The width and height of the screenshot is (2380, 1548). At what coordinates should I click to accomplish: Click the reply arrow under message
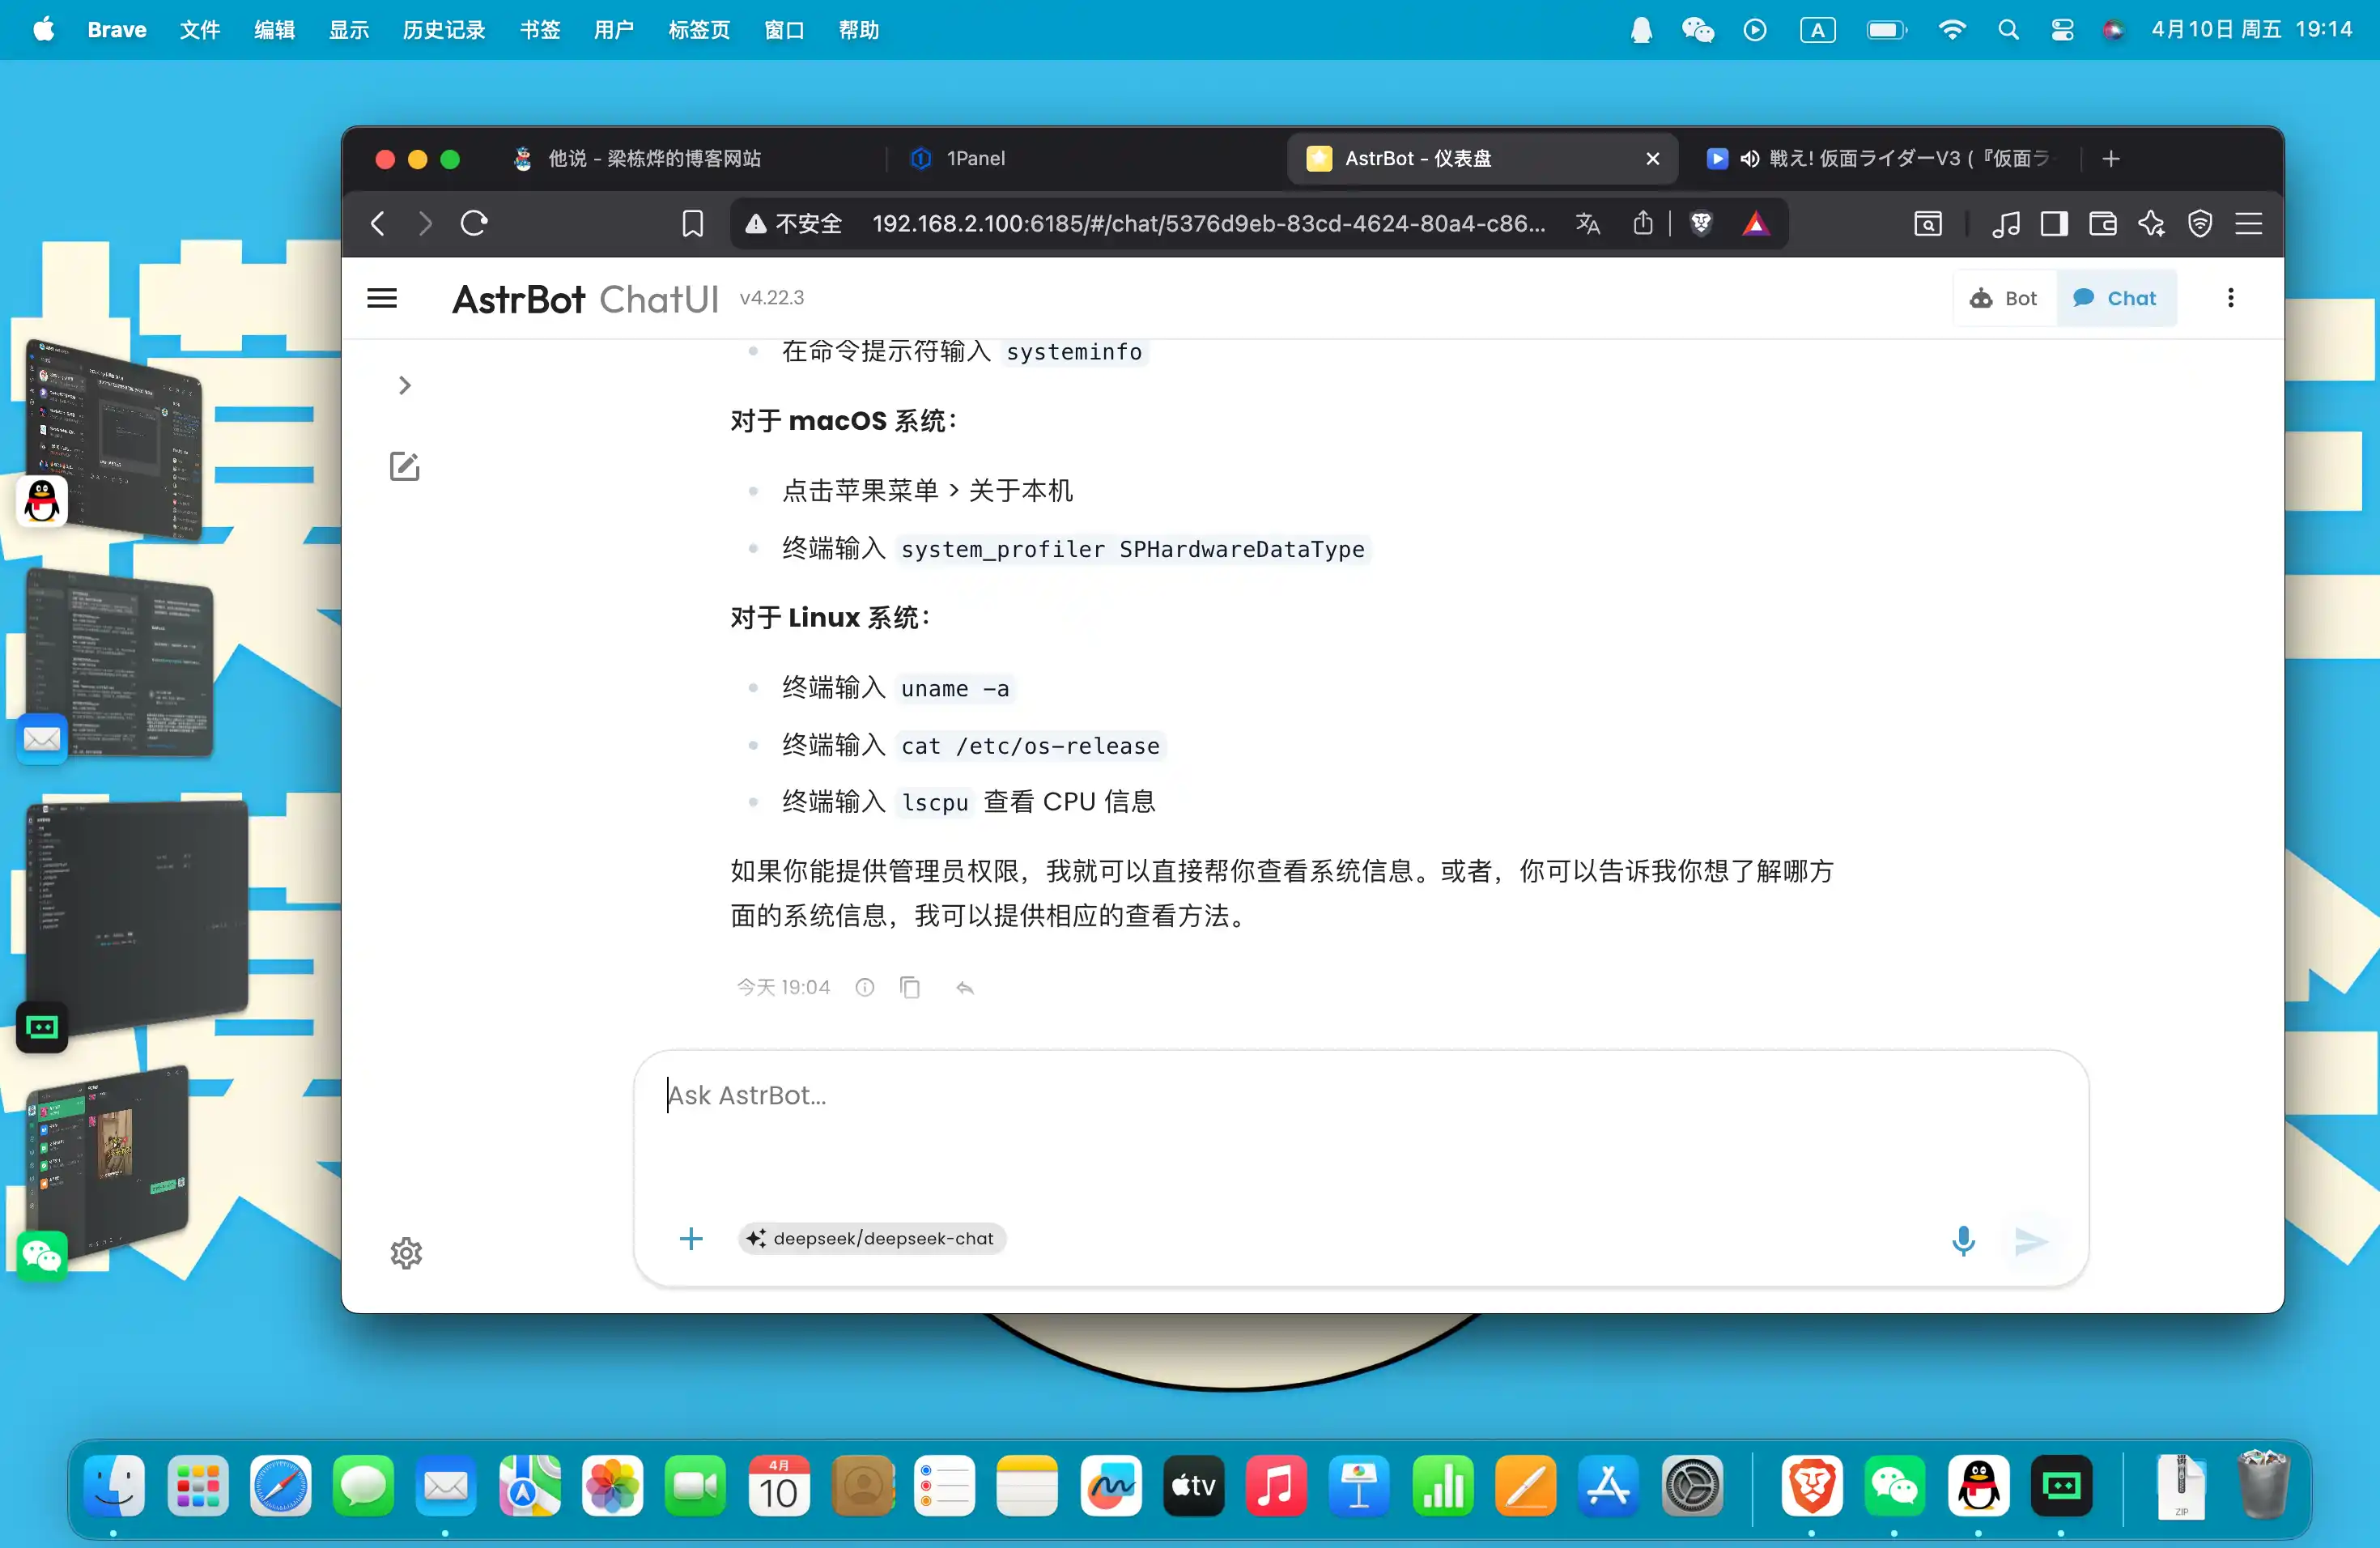(964, 988)
